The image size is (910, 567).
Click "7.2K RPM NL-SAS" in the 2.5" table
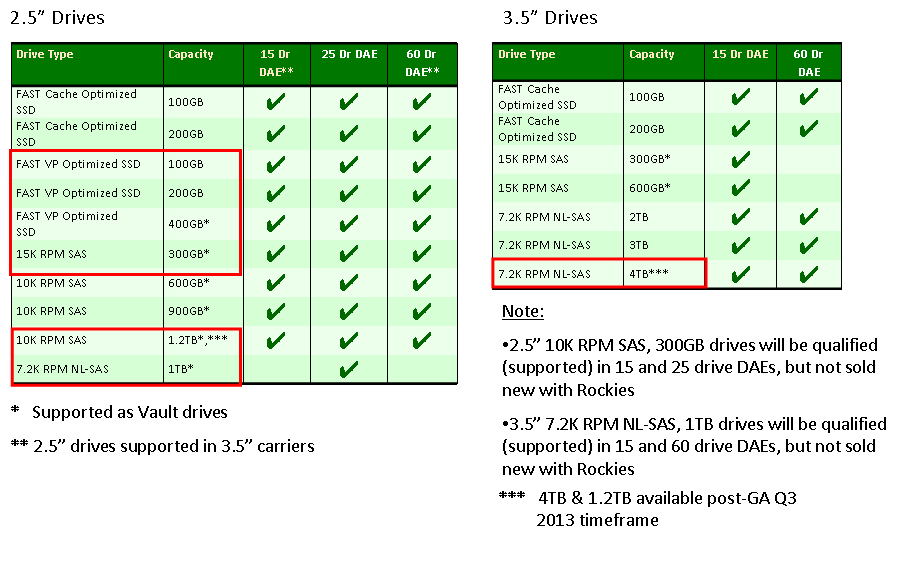pos(62,369)
